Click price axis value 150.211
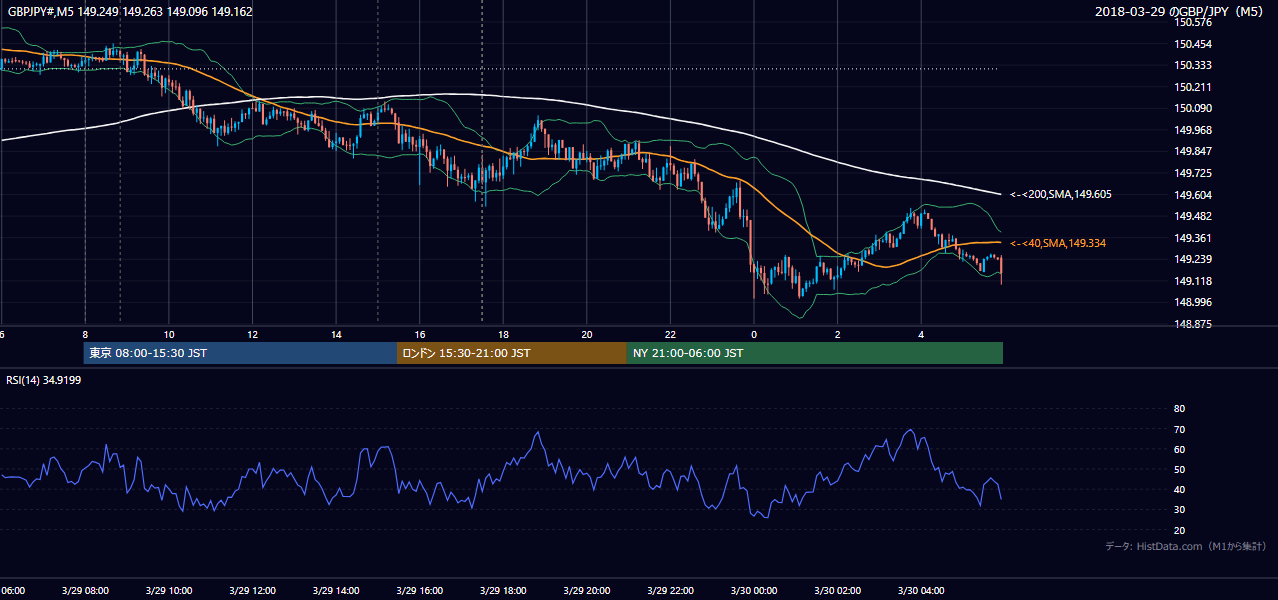The height and width of the screenshot is (600, 1278). 1192,87
